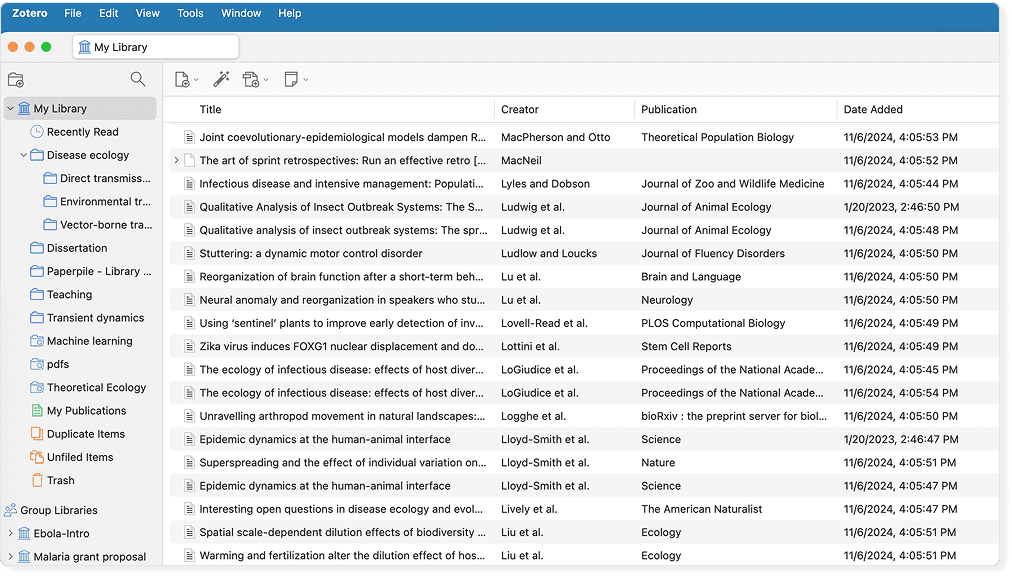This screenshot has height=576, width=1012.
Task: Click the Add Attachment toolbar icon
Action: point(250,79)
